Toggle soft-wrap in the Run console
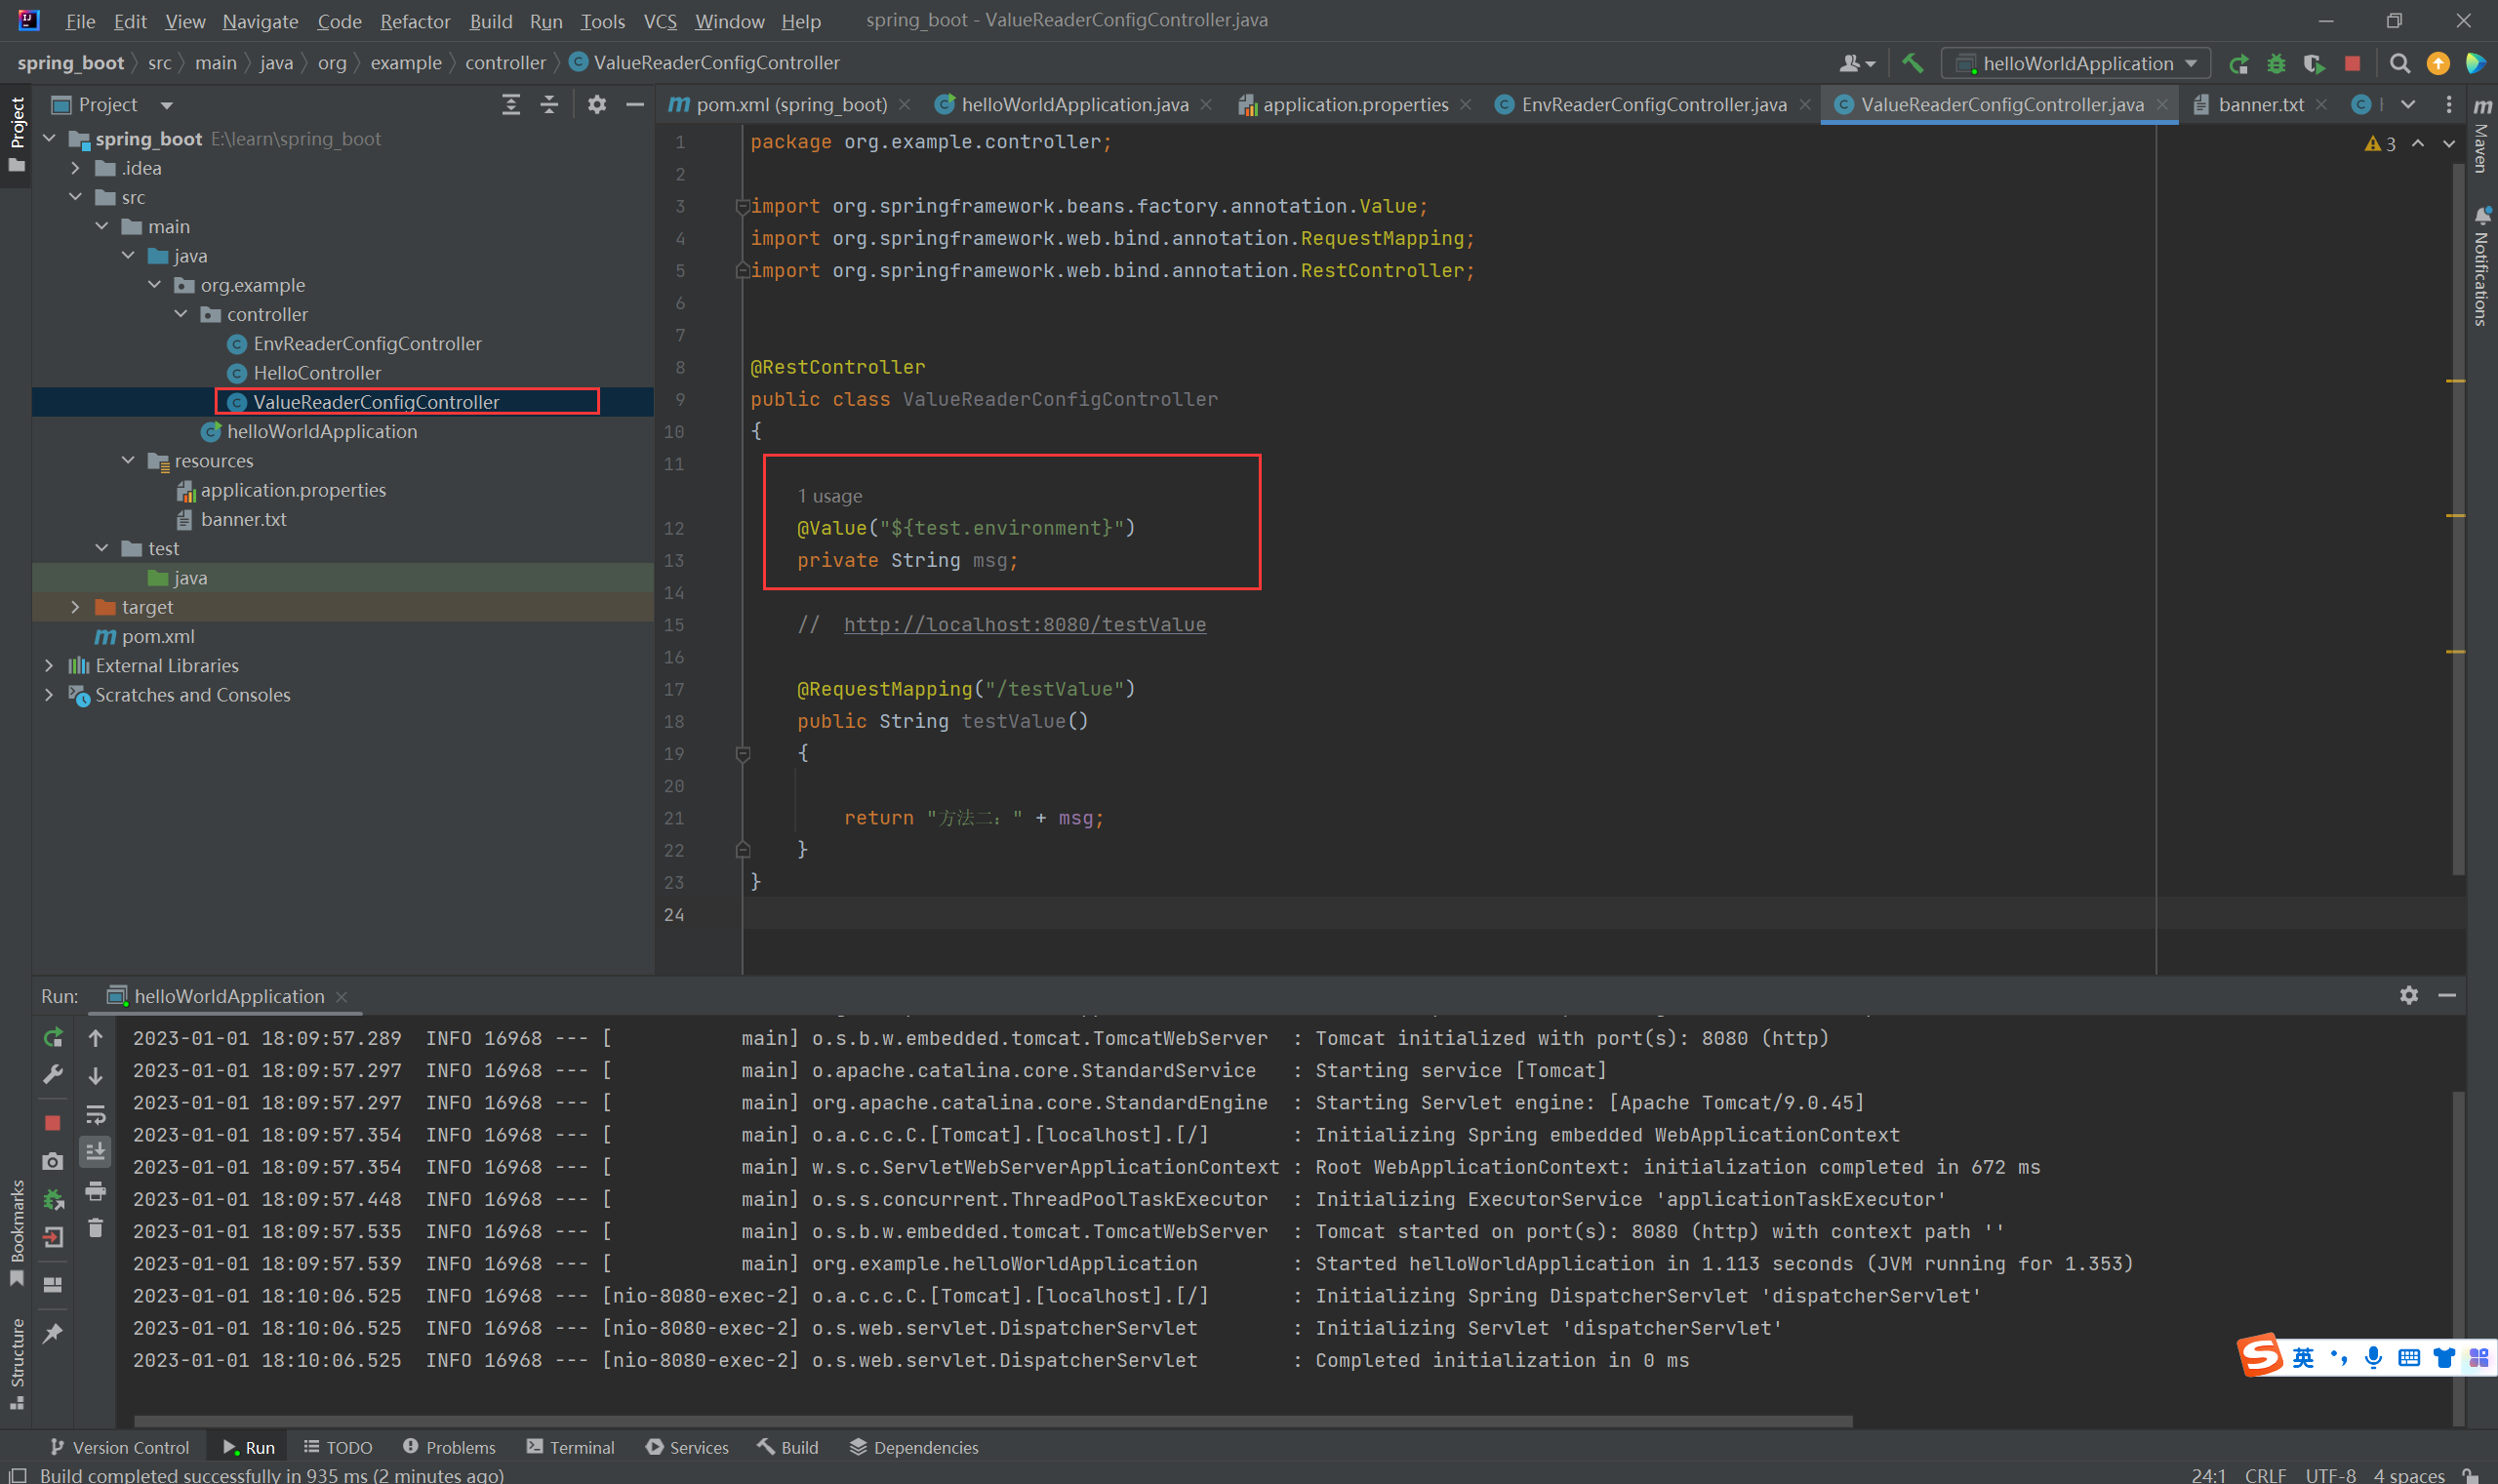 pos(96,1114)
